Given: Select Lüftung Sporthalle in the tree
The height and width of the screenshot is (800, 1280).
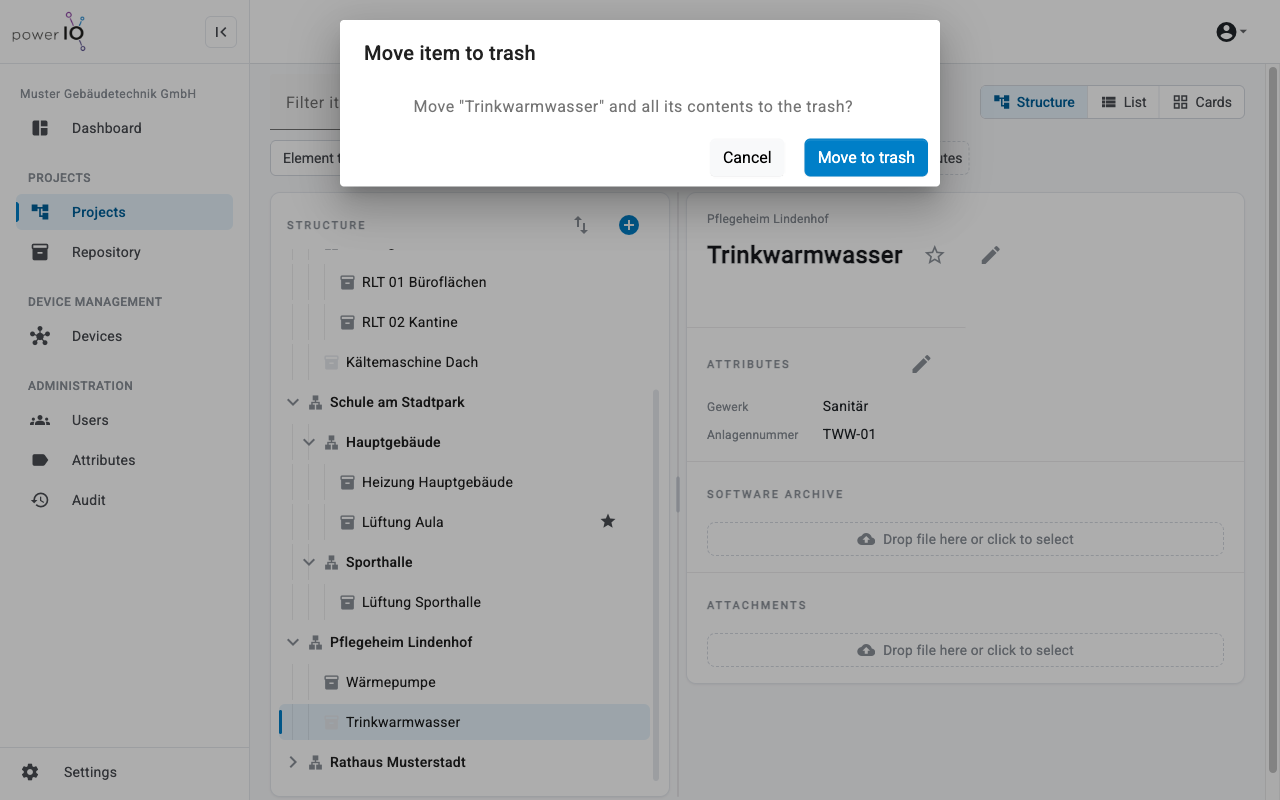Looking at the screenshot, I should [x=464, y=602].
